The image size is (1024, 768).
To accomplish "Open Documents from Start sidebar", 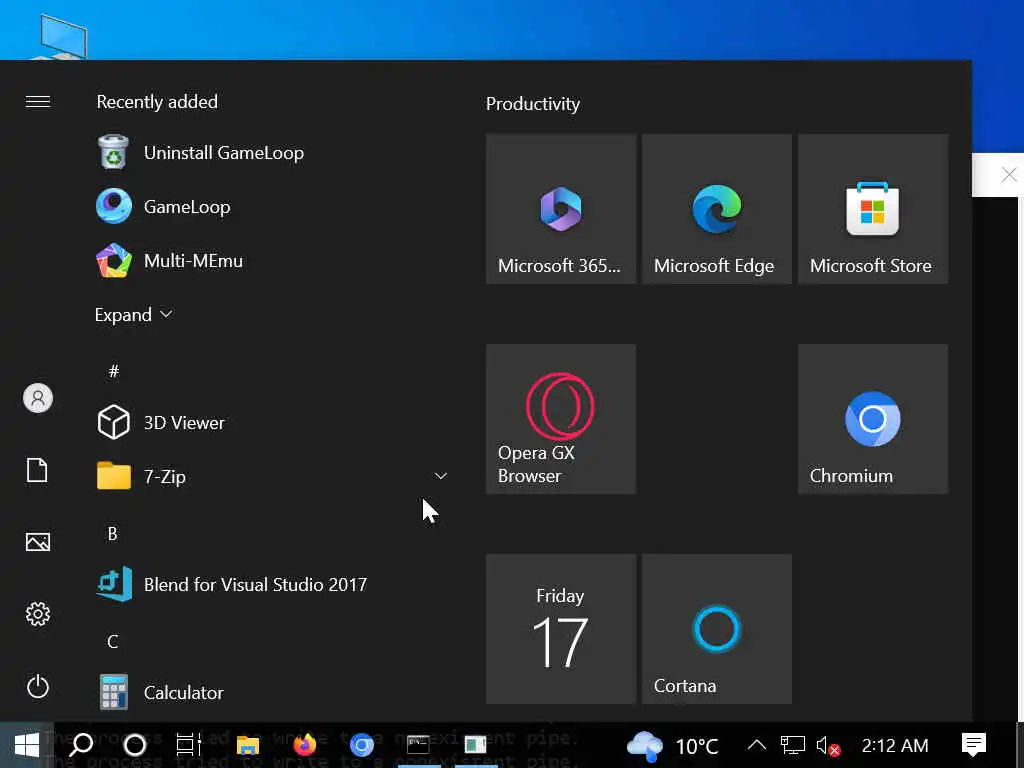I will point(37,470).
